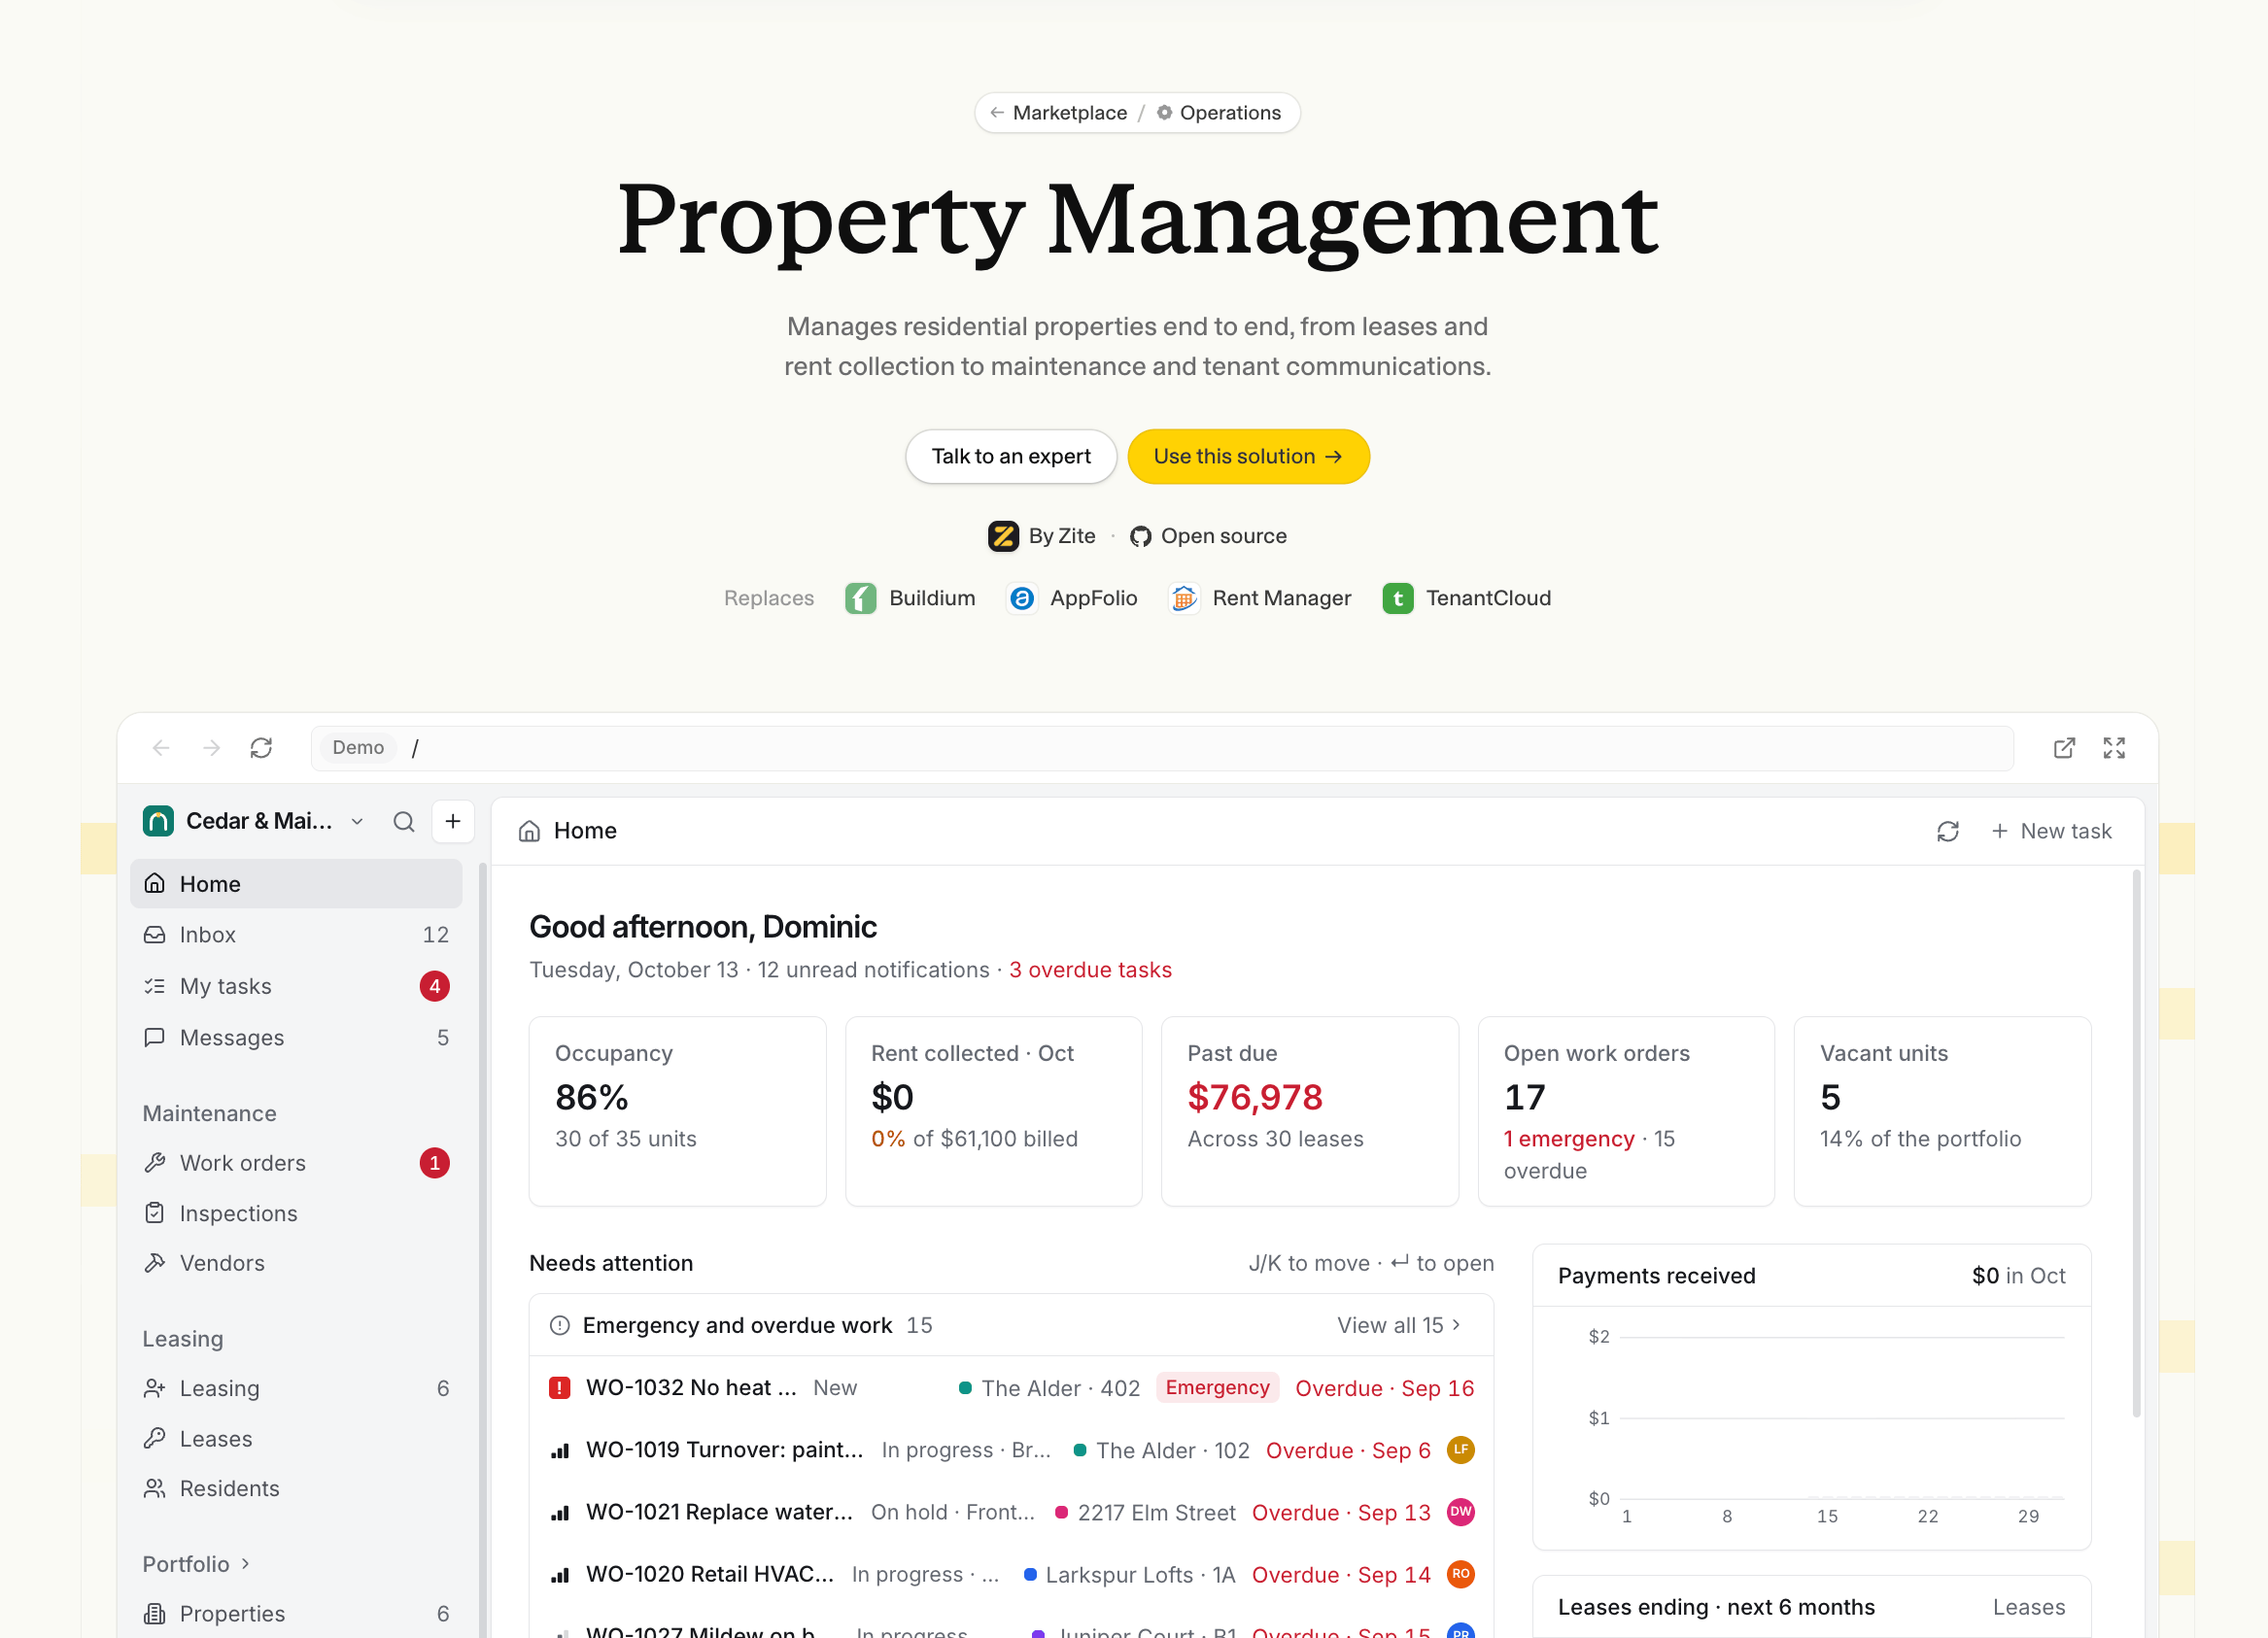Viewport: 2268px width, 1638px height.
Task: Open Messages in the sidebar
Action: click(296, 1038)
